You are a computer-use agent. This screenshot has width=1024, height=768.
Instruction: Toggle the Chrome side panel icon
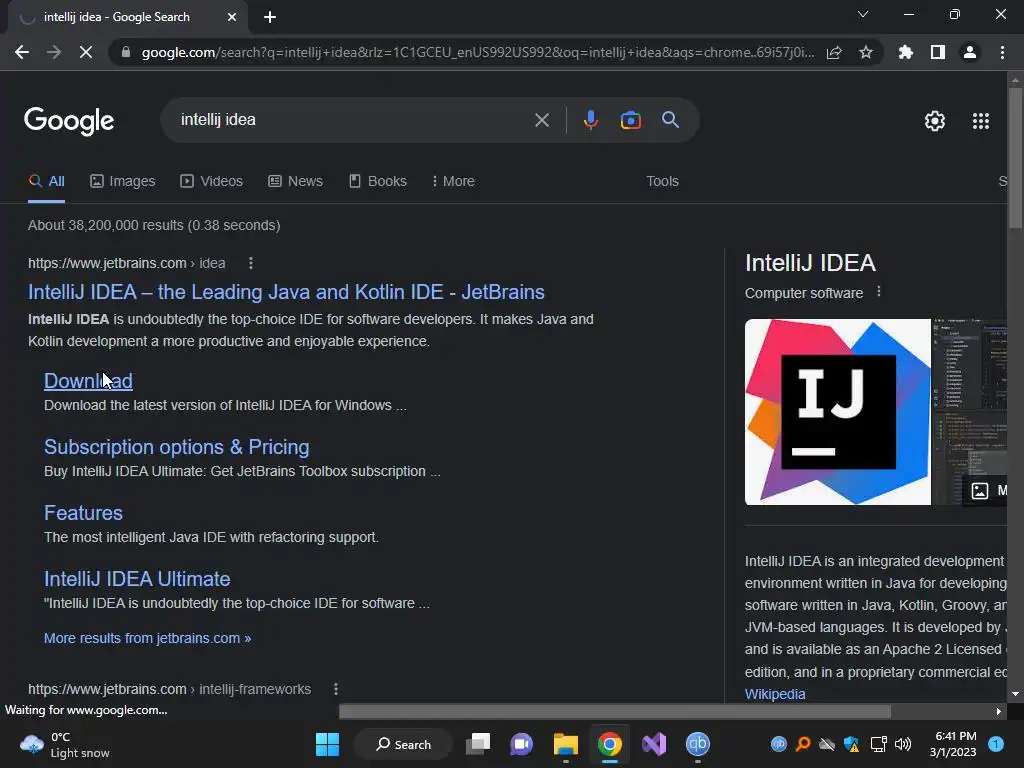point(938,52)
